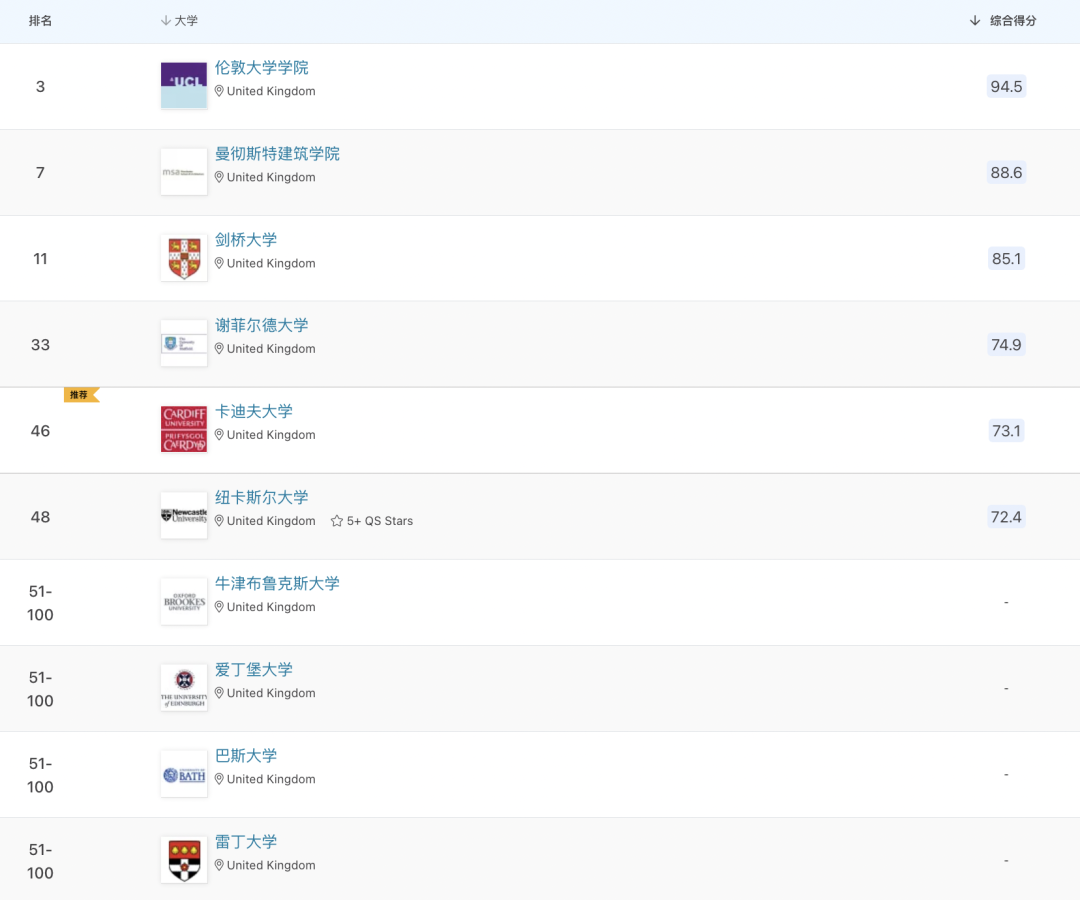Open the 谢菲尔德大学 link
This screenshot has width=1080, height=900.
tap(262, 325)
